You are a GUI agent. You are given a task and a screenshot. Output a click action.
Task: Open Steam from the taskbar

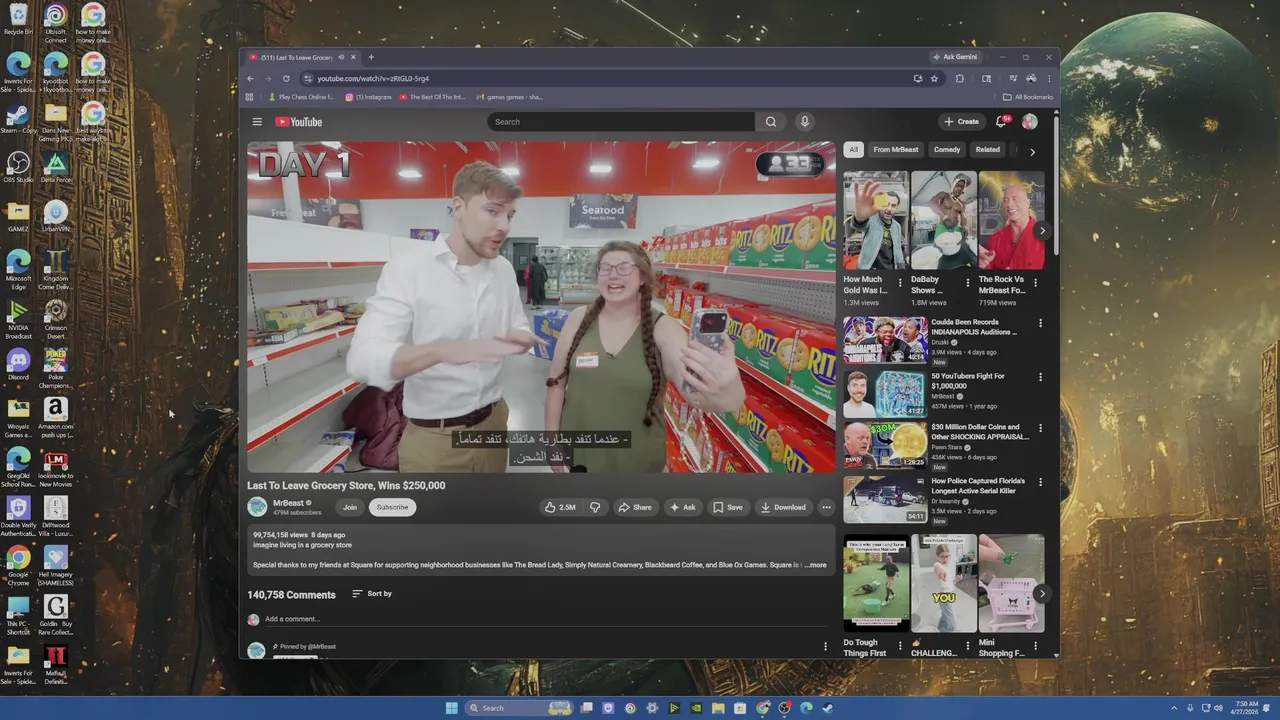[x=827, y=708]
